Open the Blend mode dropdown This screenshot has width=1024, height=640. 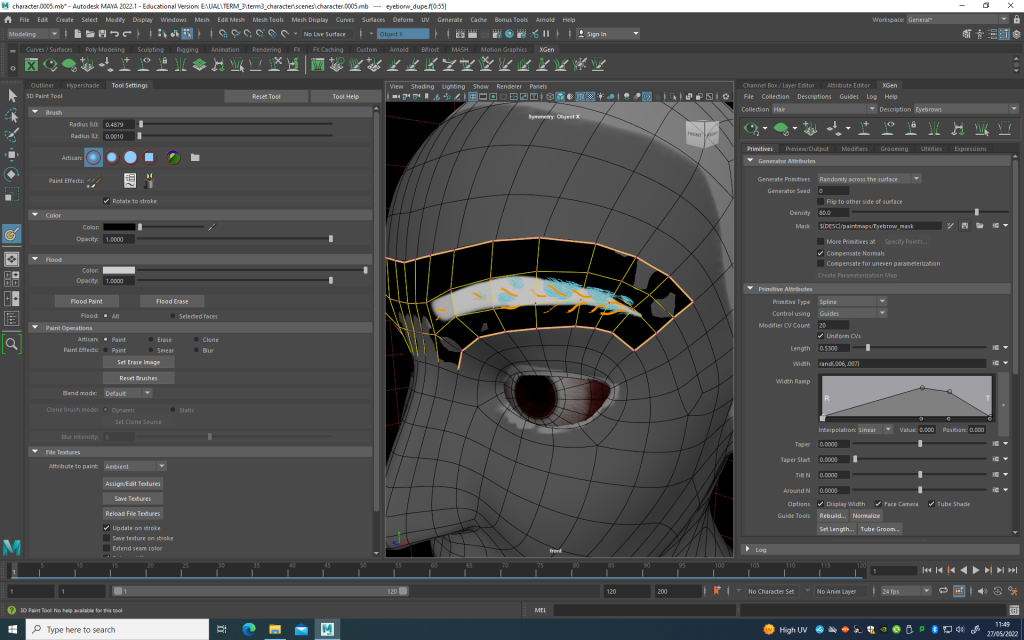click(x=128, y=393)
